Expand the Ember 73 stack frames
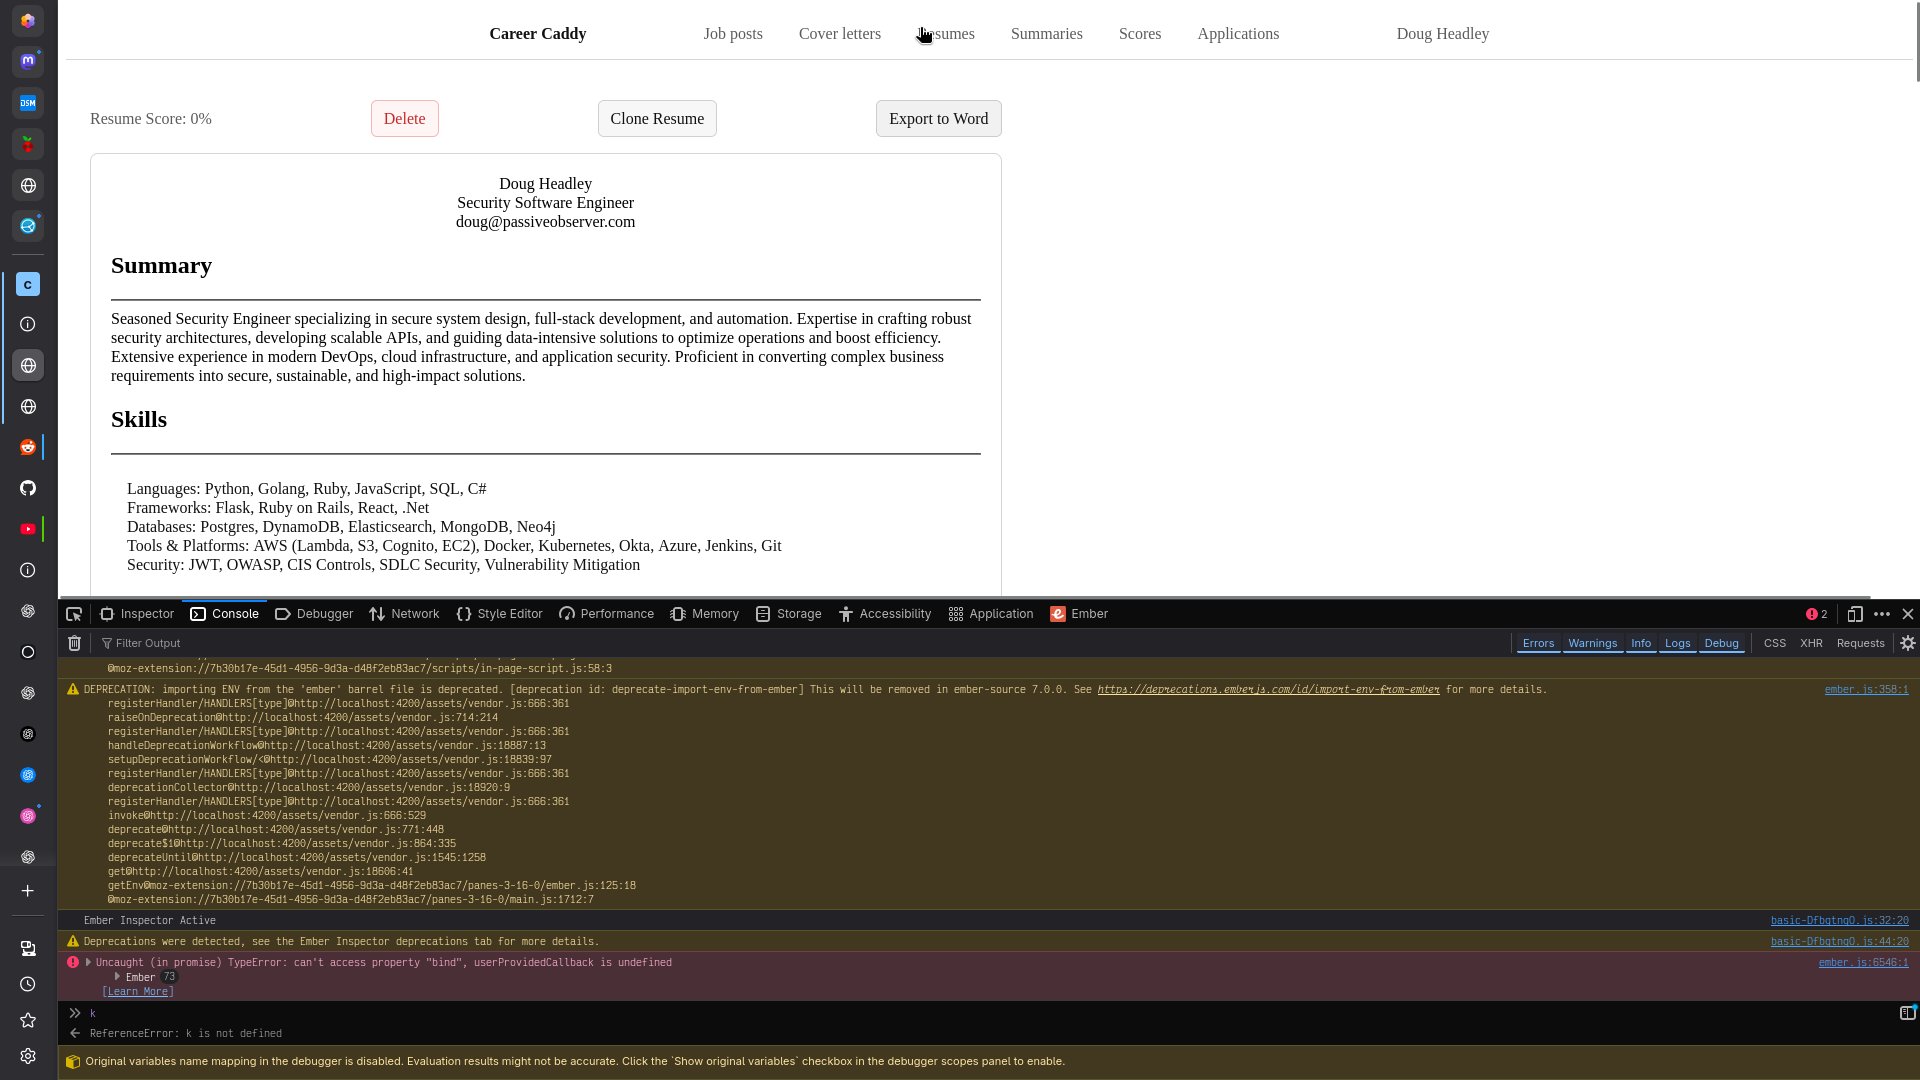This screenshot has width=1920, height=1080. click(118, 977)
